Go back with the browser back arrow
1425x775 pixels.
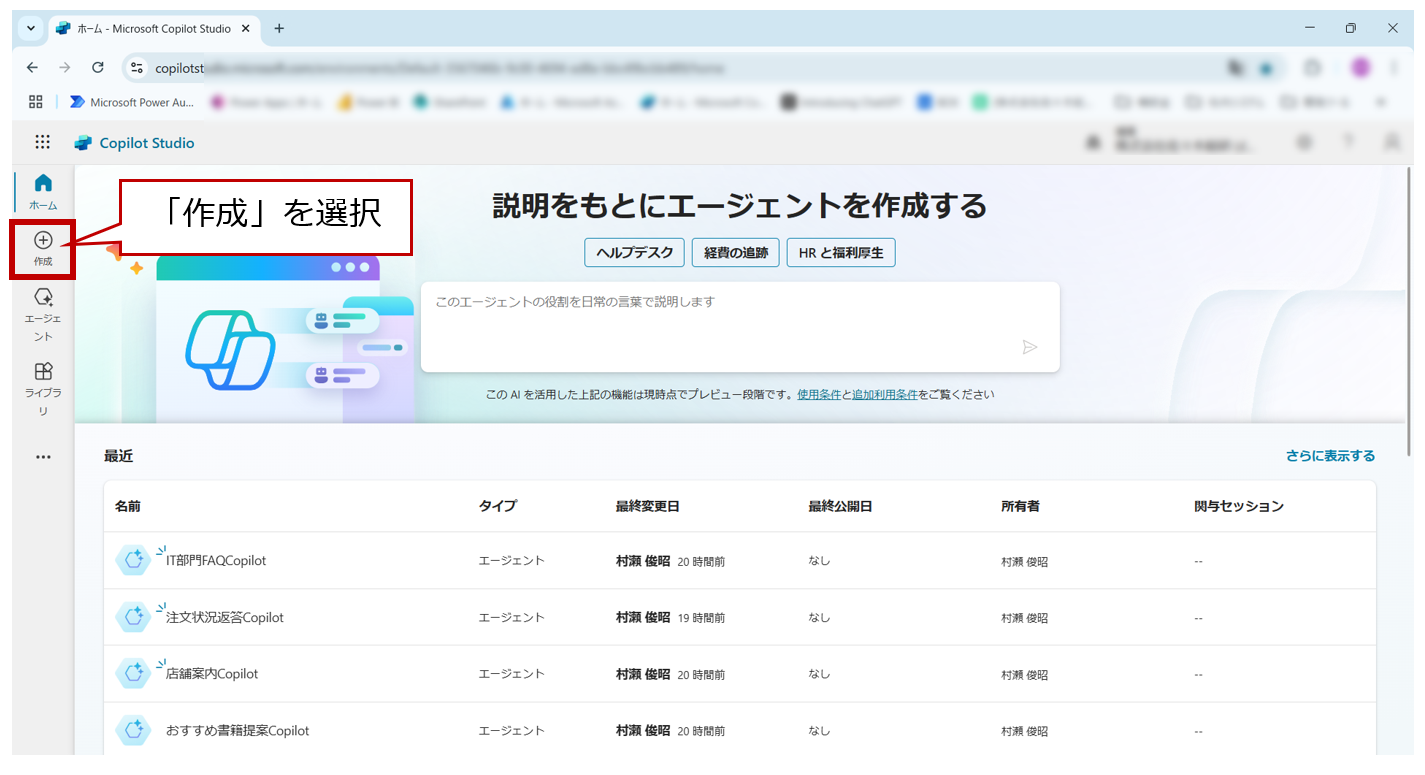(x=32, y=68)
